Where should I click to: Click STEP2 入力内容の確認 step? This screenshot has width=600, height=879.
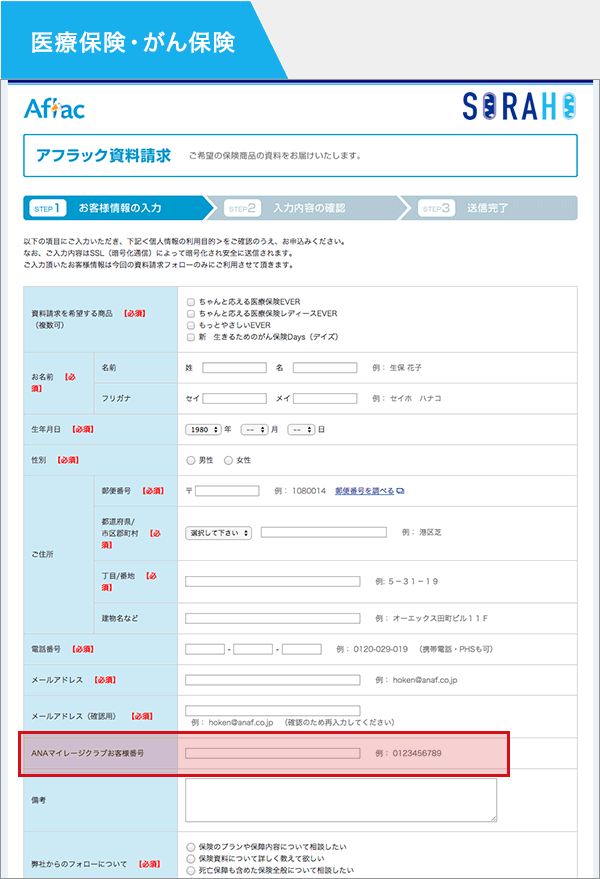coord(307,208)
